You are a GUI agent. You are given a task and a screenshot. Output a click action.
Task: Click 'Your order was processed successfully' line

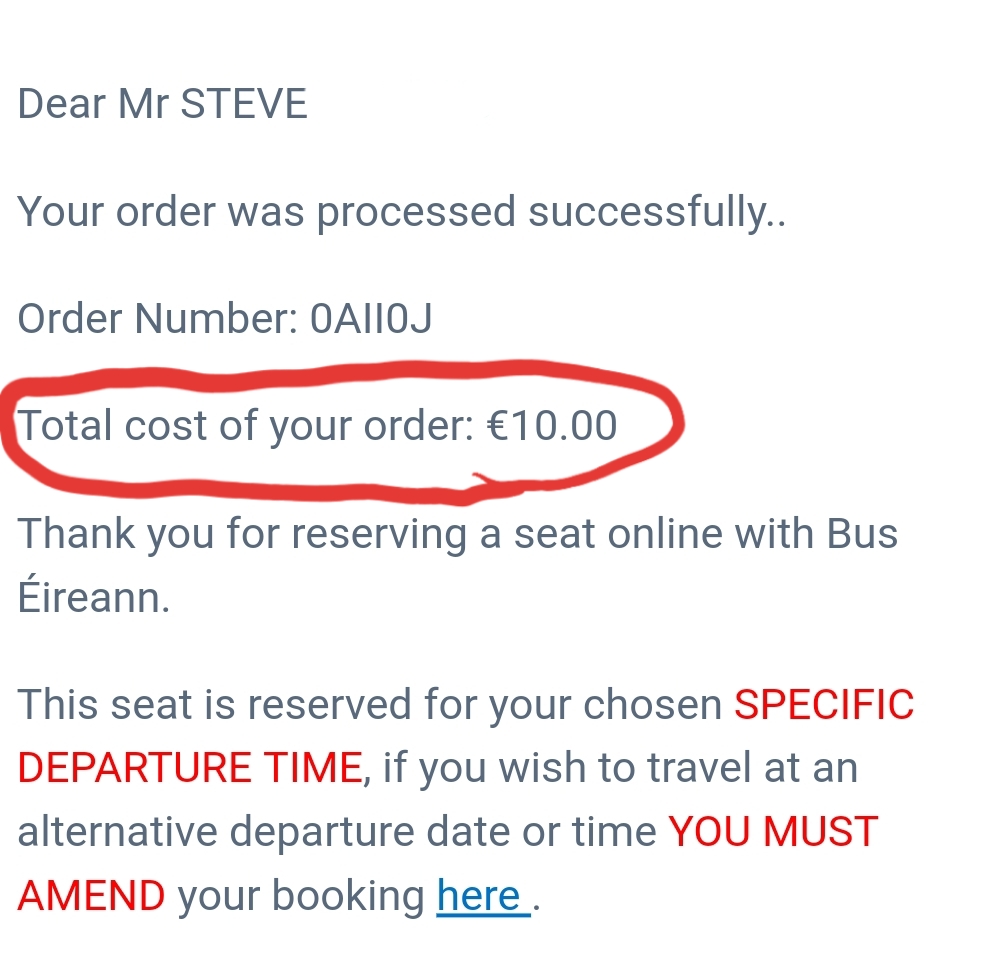(x=400, y=212)
